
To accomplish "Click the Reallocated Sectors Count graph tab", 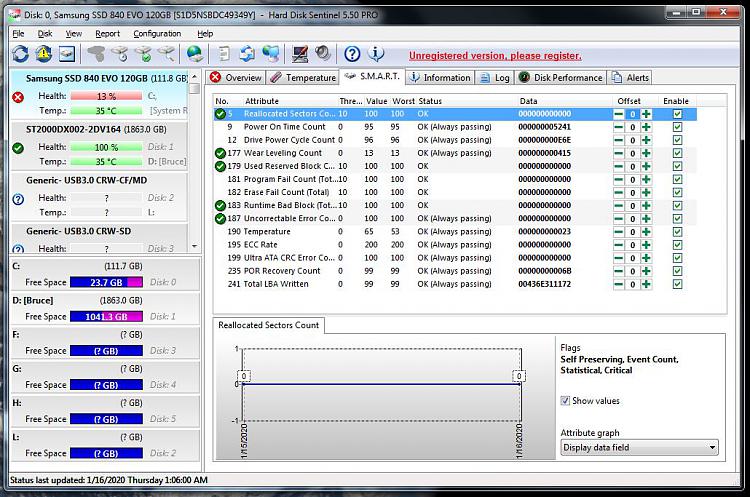I will click(268, 325).
